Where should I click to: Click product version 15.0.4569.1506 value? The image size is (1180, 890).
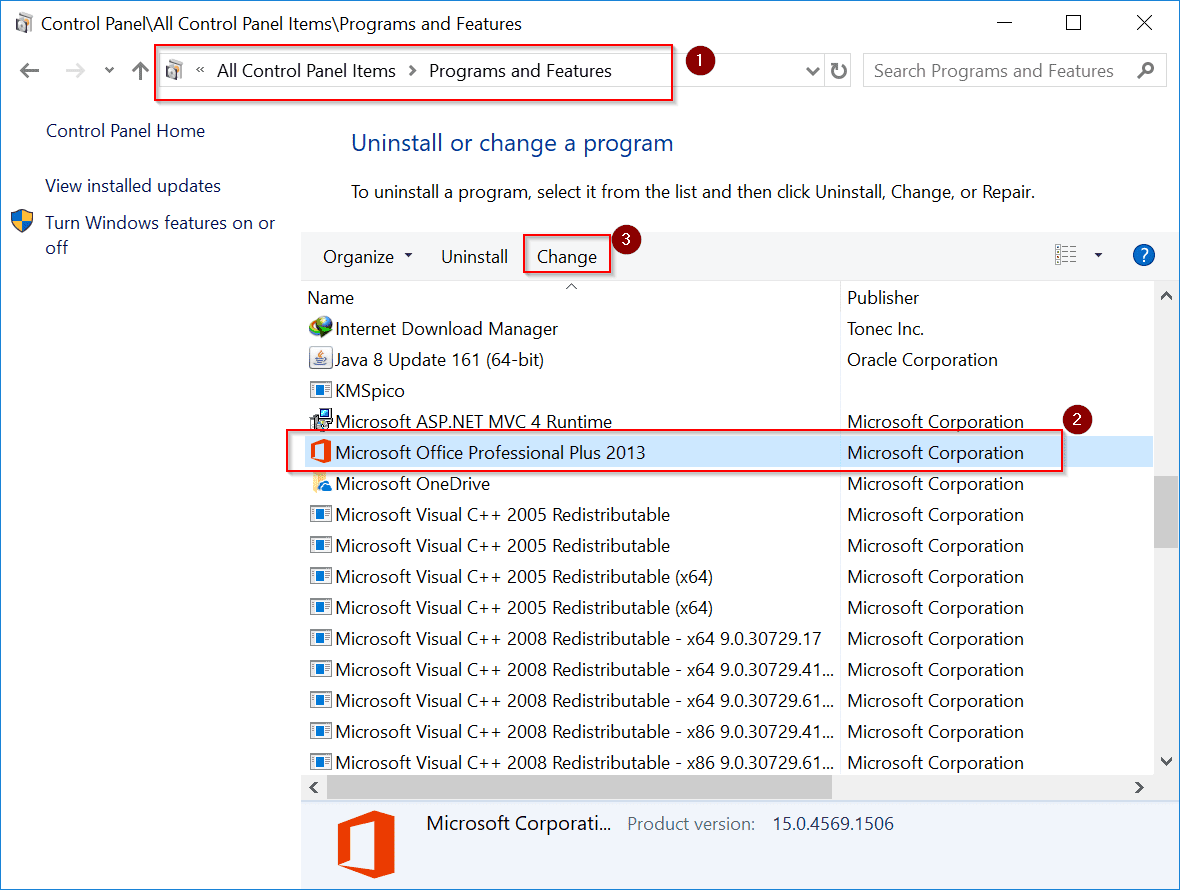coord(833,824)
